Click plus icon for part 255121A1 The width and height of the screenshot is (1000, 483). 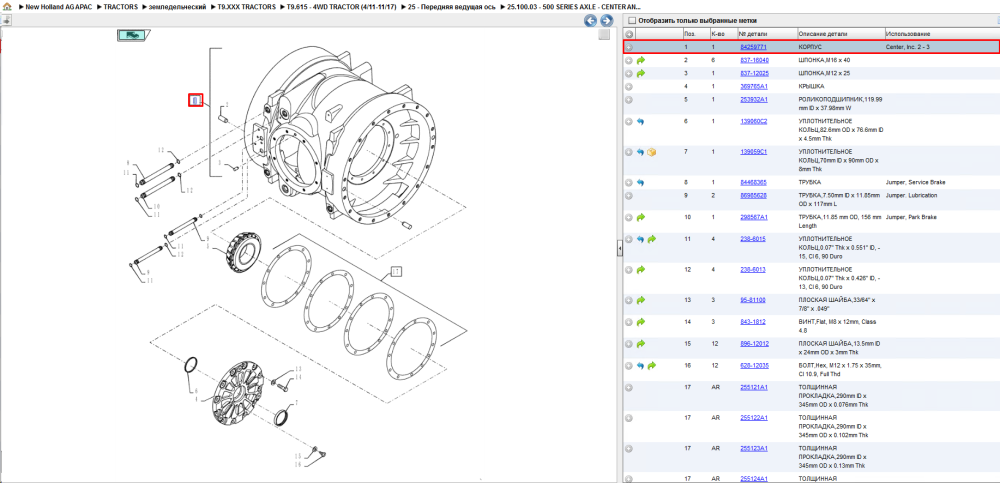pos(629,387)
